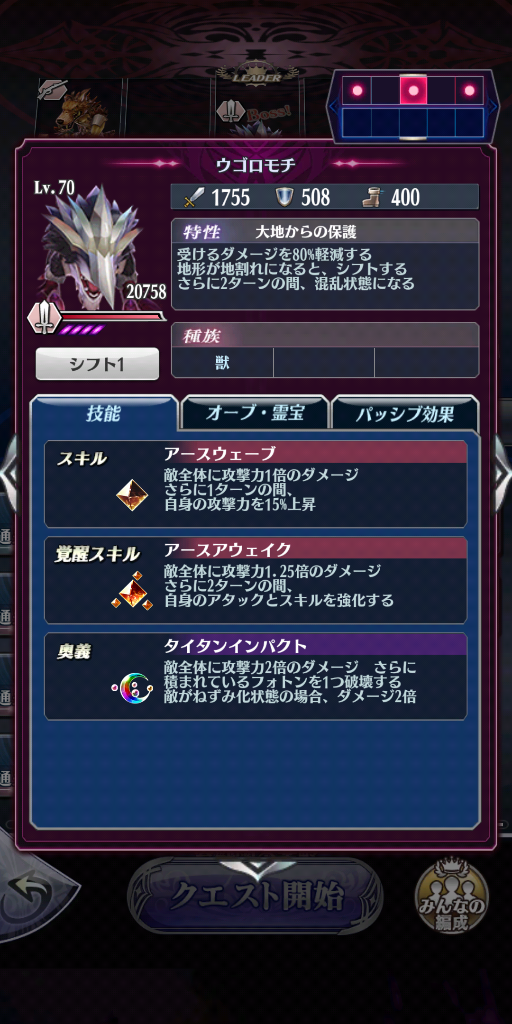
Task: Select the 技能 tab
Action: [x=104, y=413]
